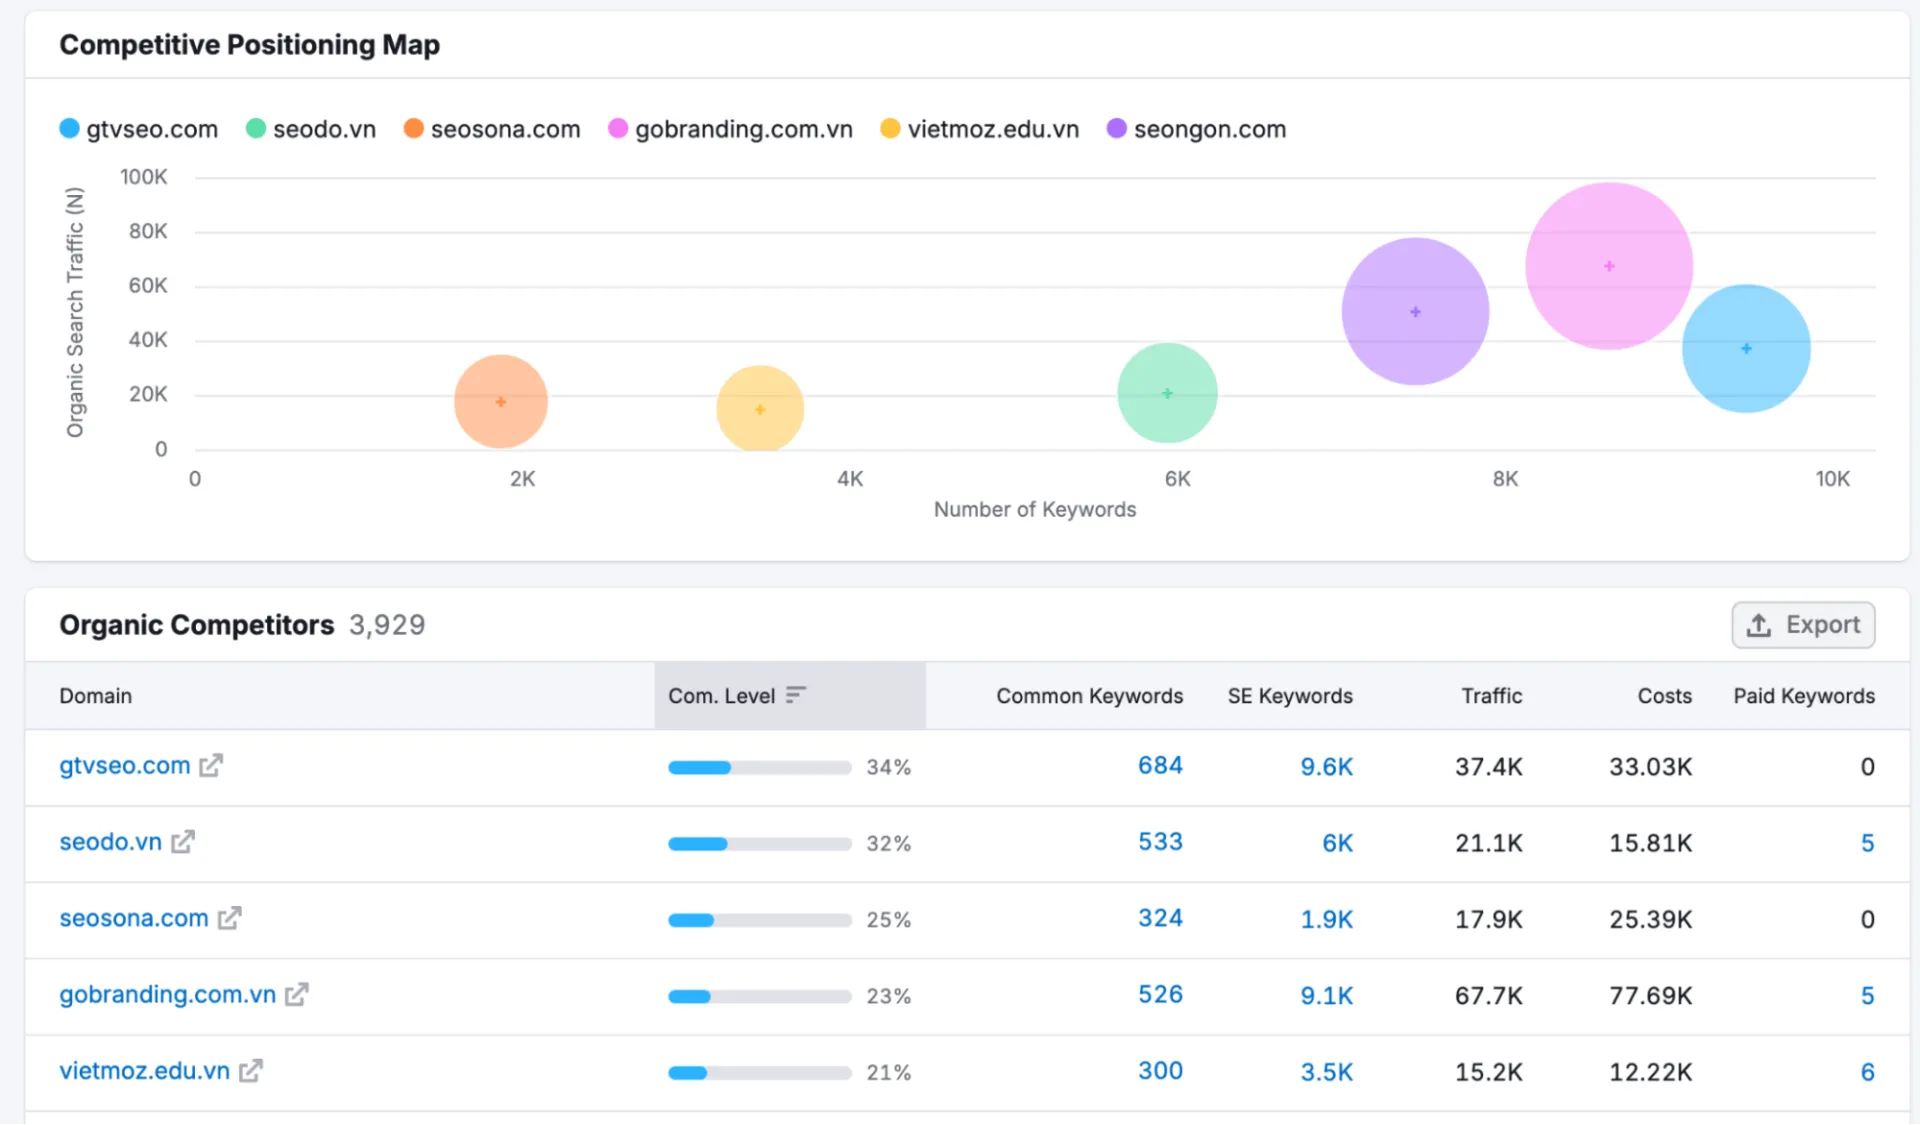Open vietmoz.edu.vn via its external link icon
1920x1125 pixels.
point(250,1071)
